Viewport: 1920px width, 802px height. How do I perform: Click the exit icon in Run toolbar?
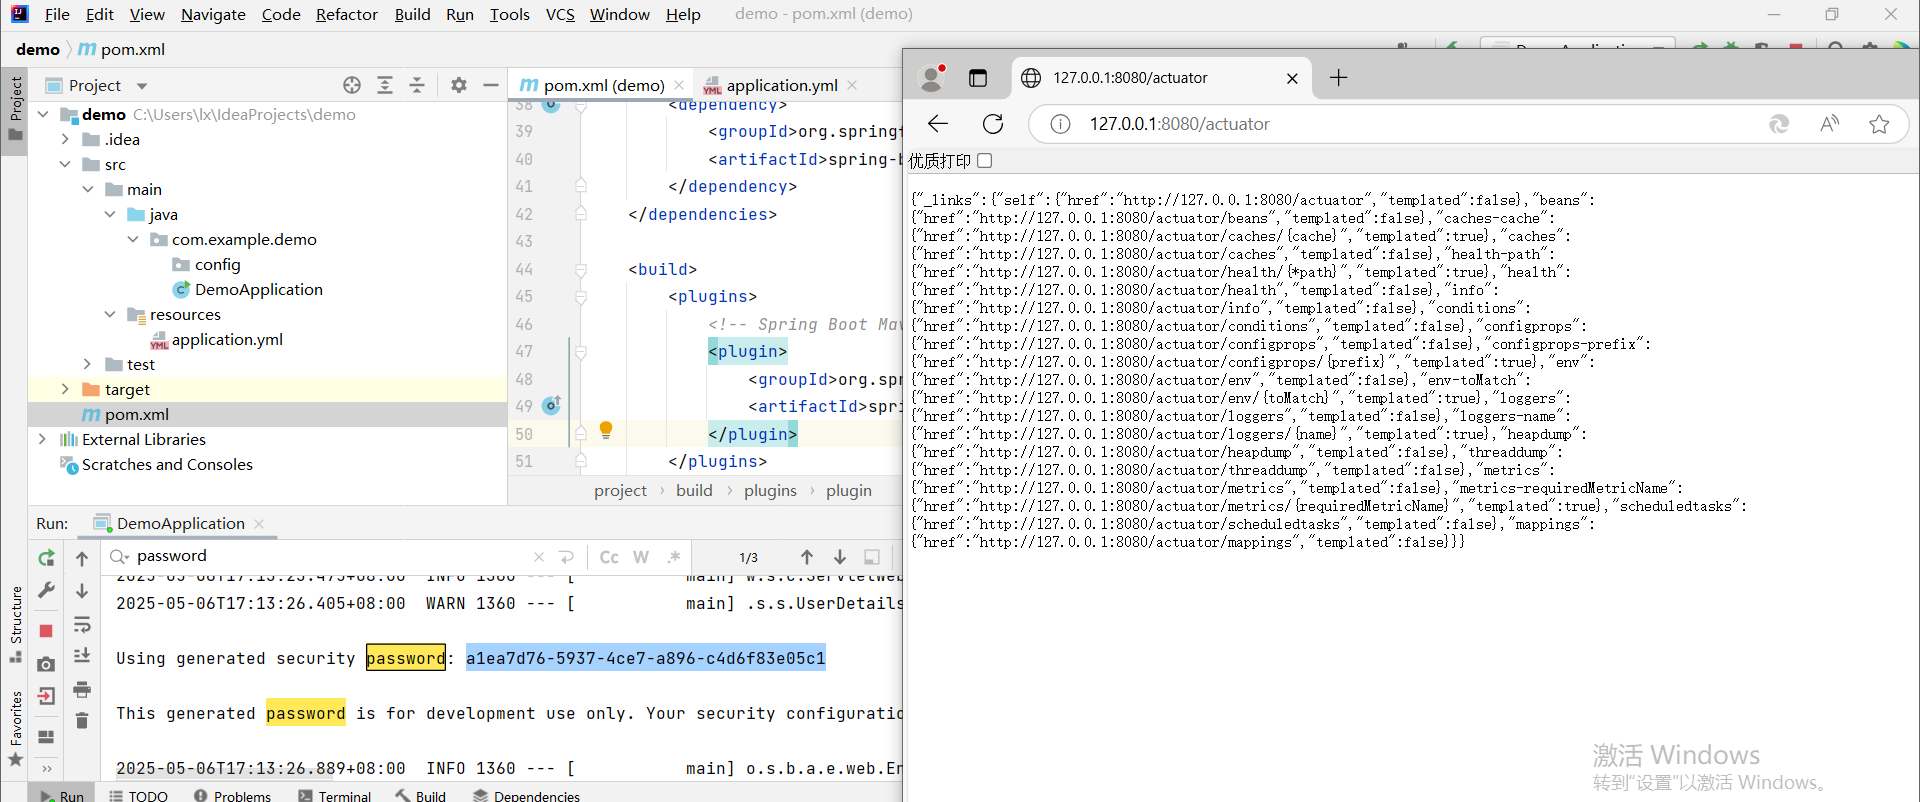[x=46, y=697]
